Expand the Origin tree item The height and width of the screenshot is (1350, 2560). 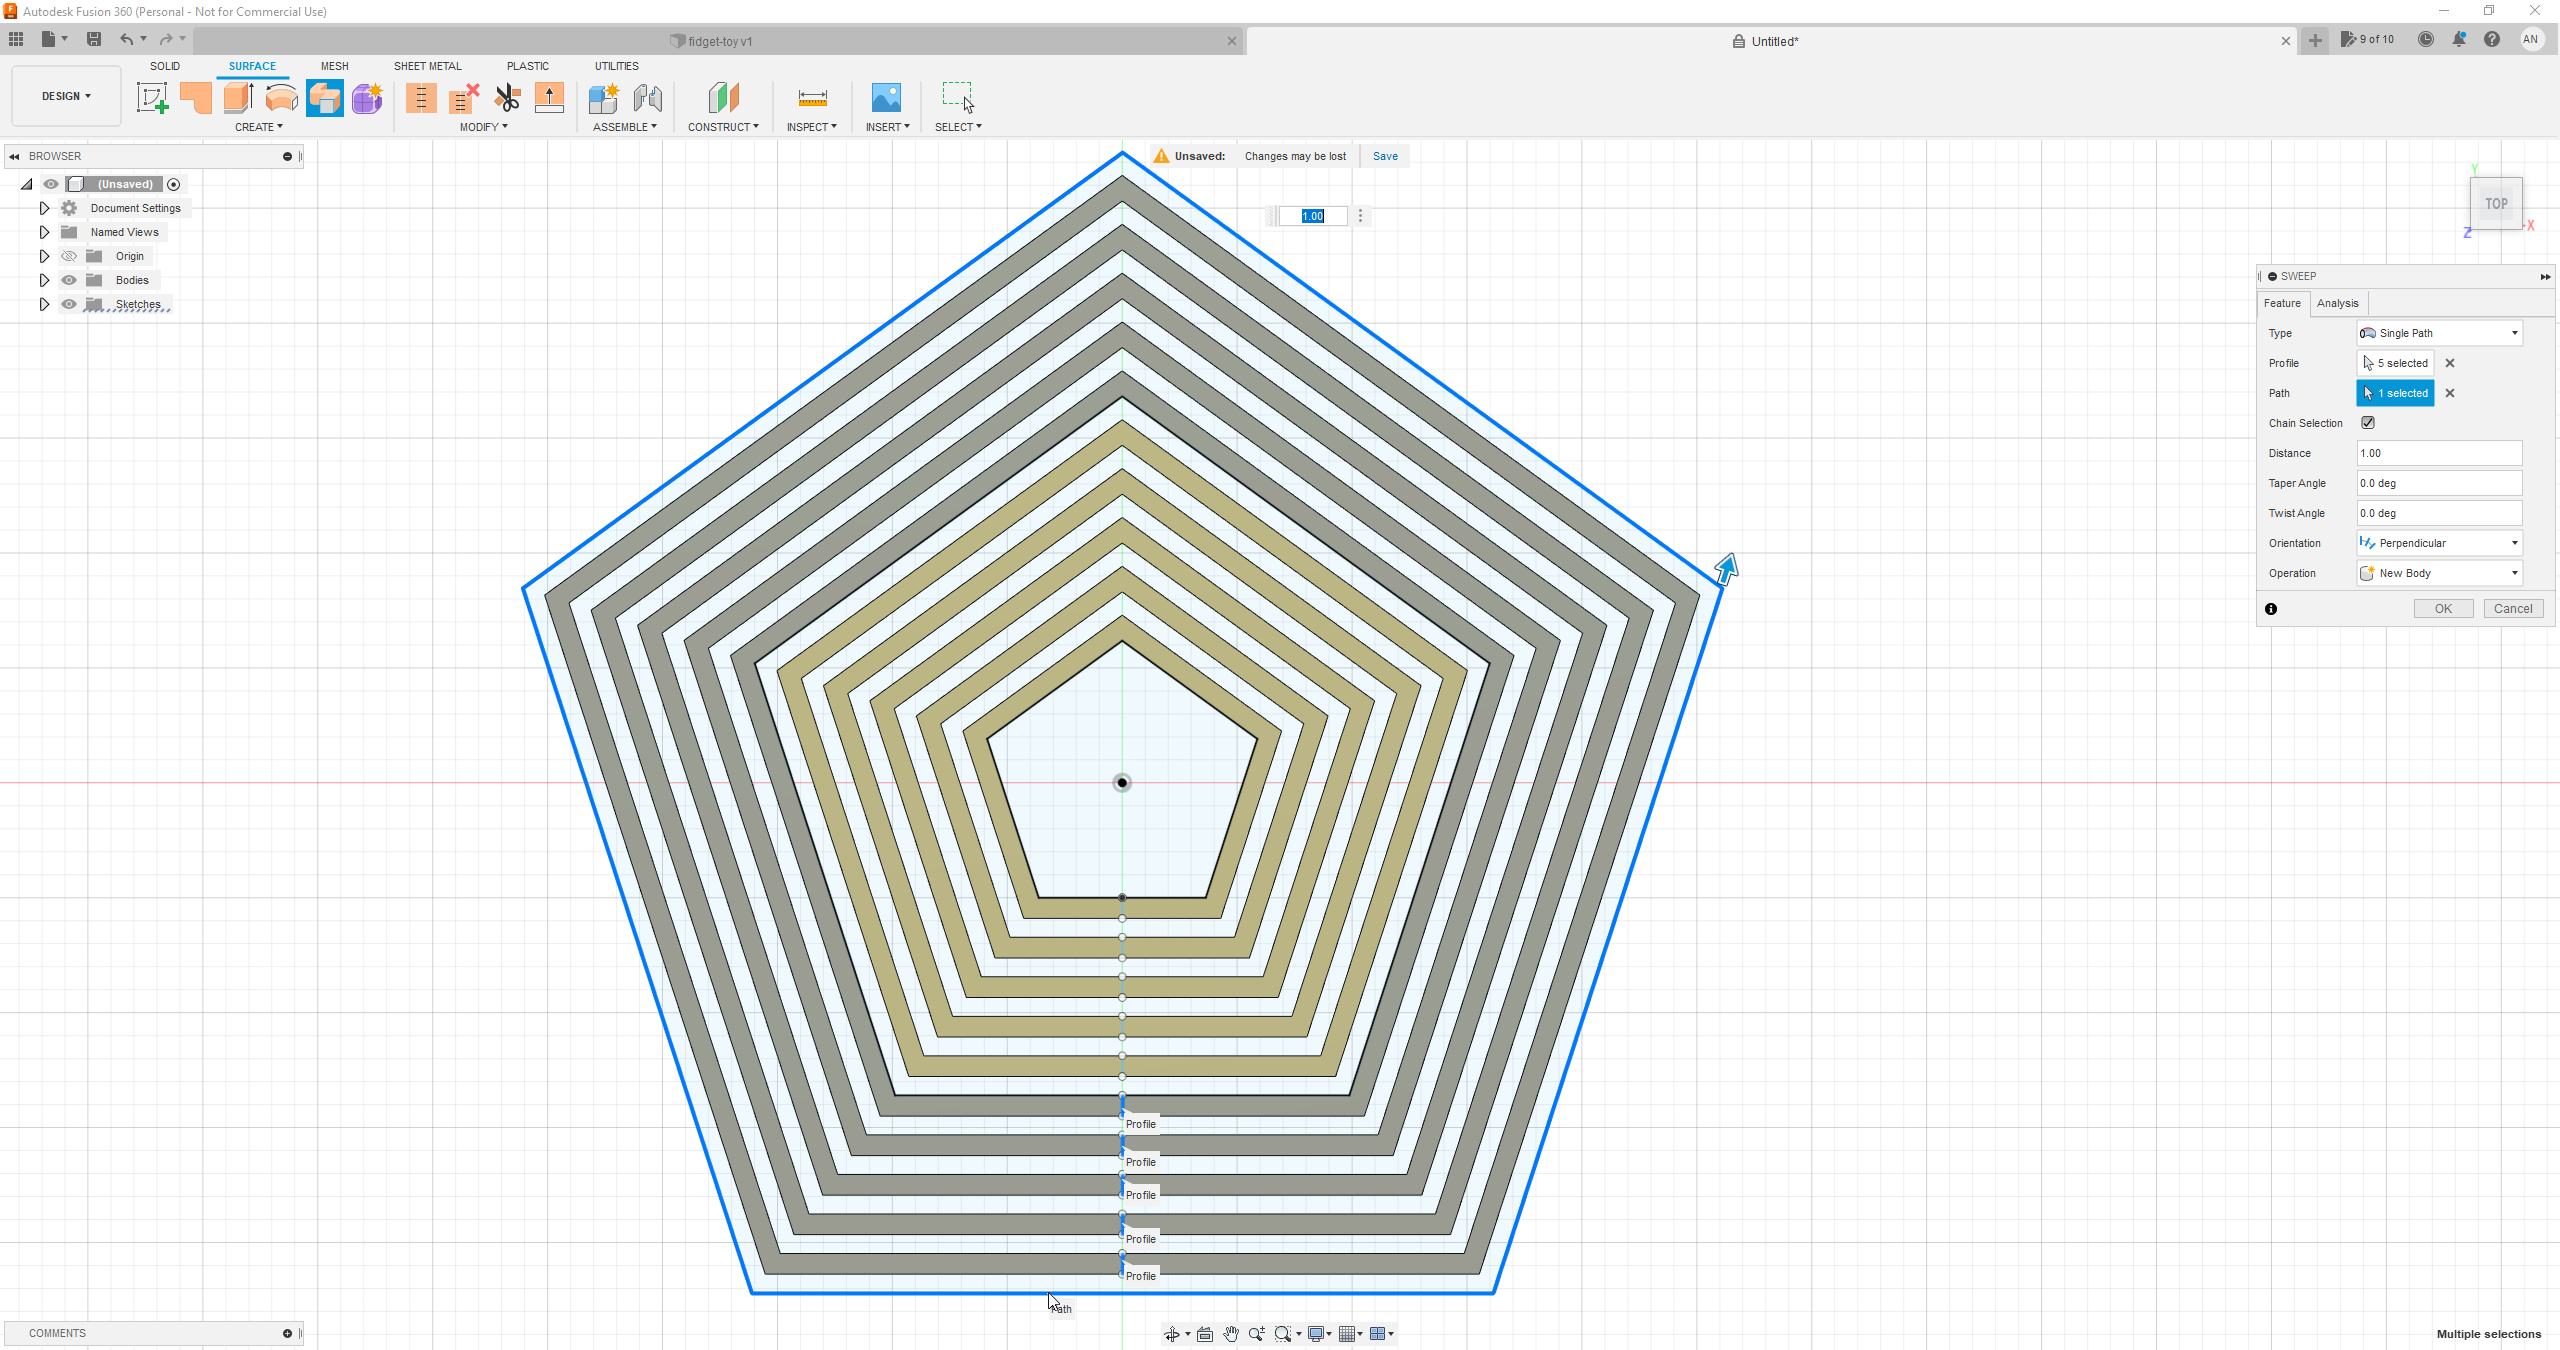(x=44, y=256)
